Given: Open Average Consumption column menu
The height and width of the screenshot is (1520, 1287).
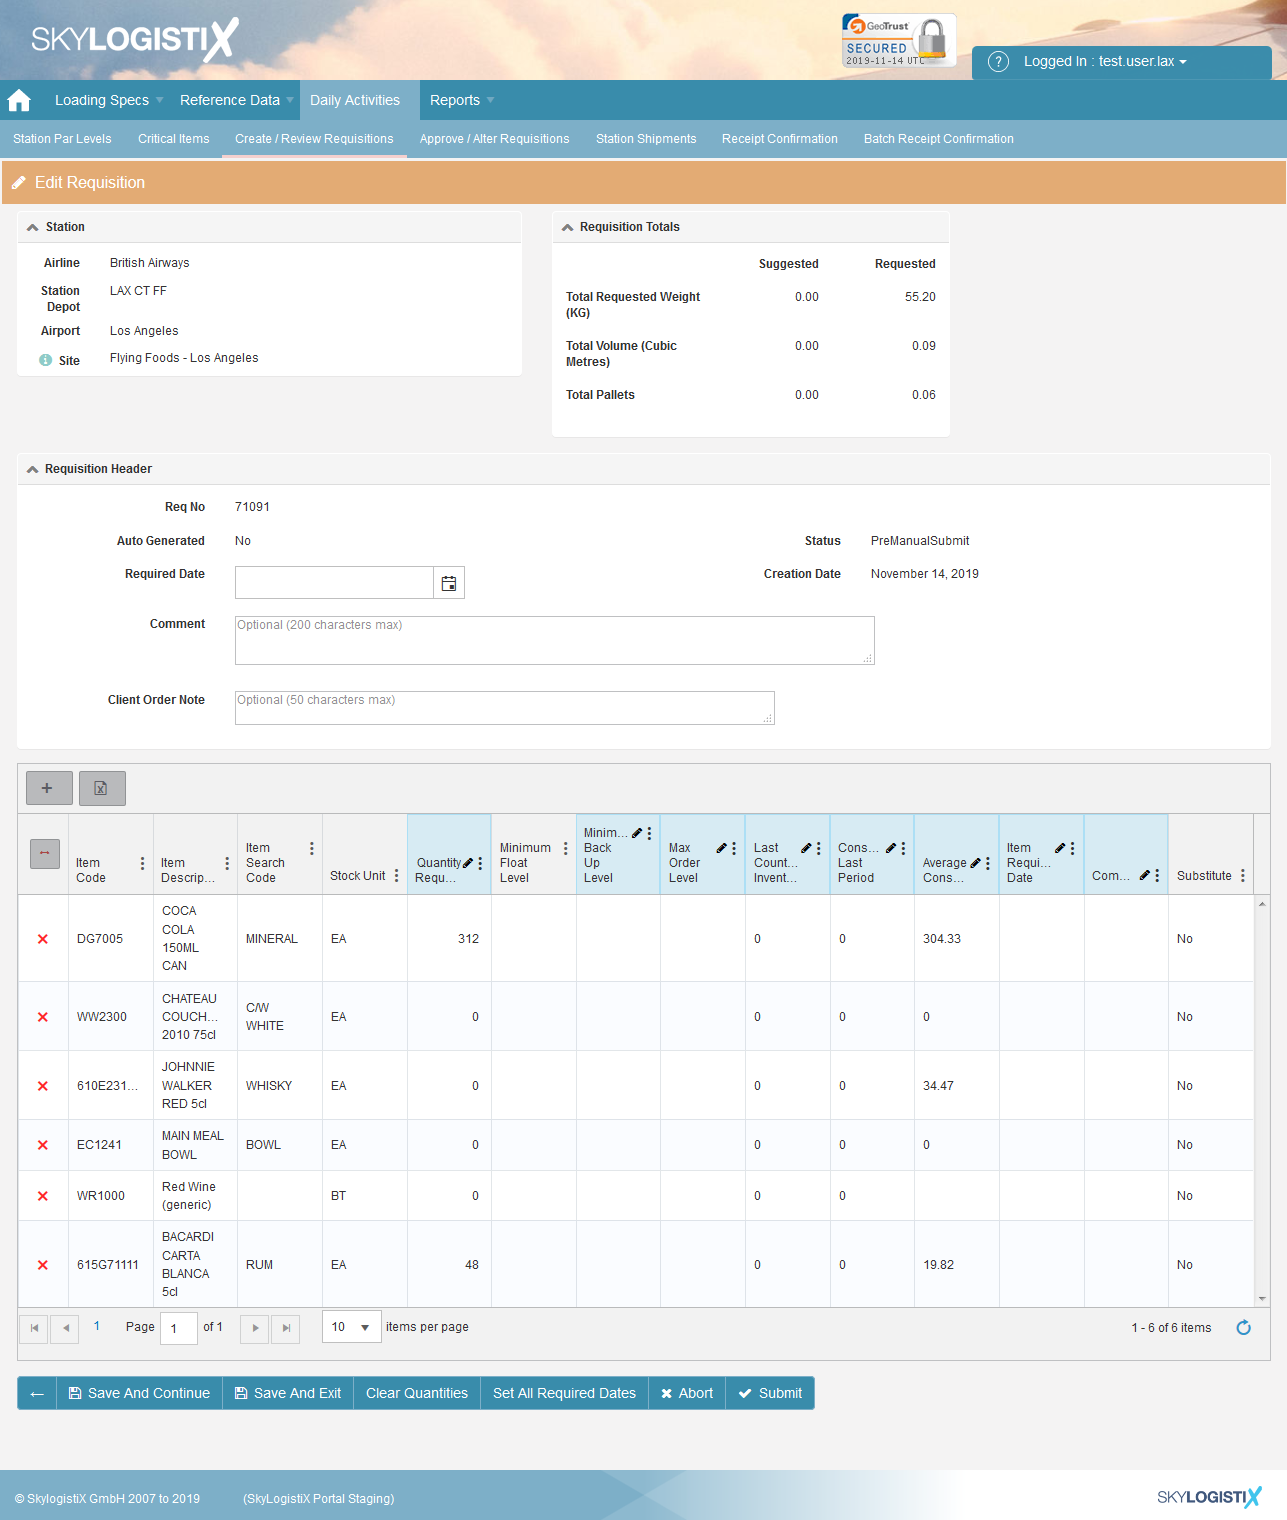Looking at the screenshot, I should [x=987, y=863].
